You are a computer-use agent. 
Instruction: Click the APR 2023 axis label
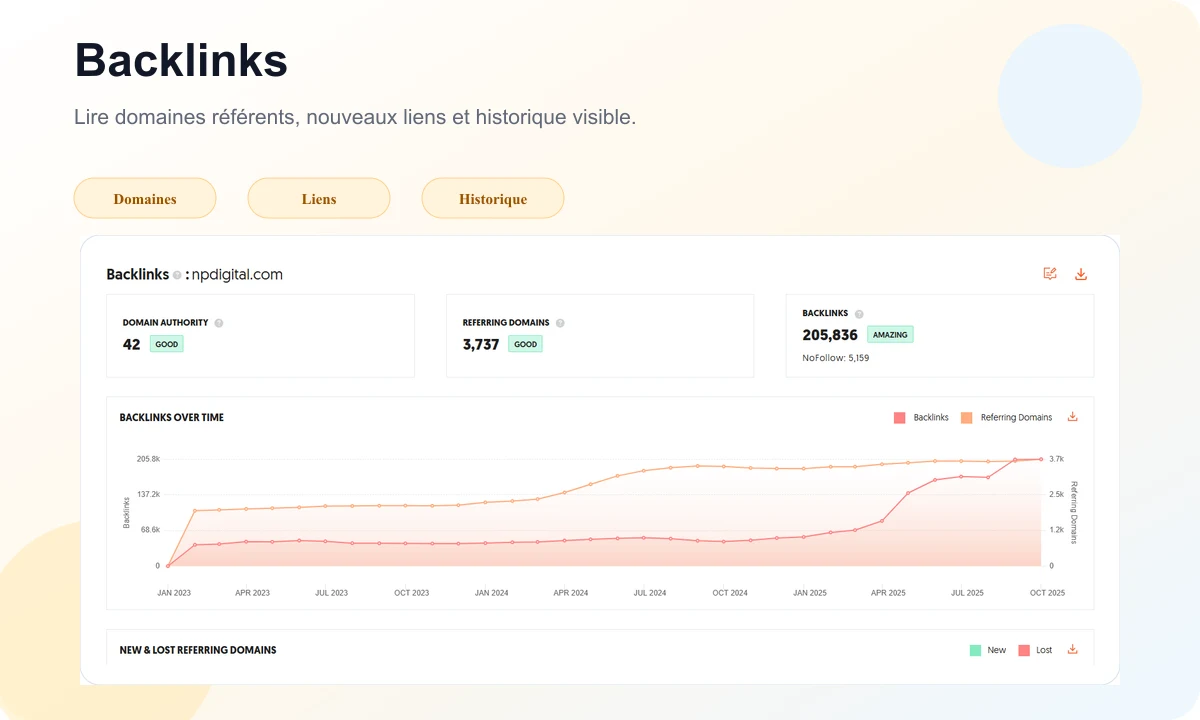253,593
